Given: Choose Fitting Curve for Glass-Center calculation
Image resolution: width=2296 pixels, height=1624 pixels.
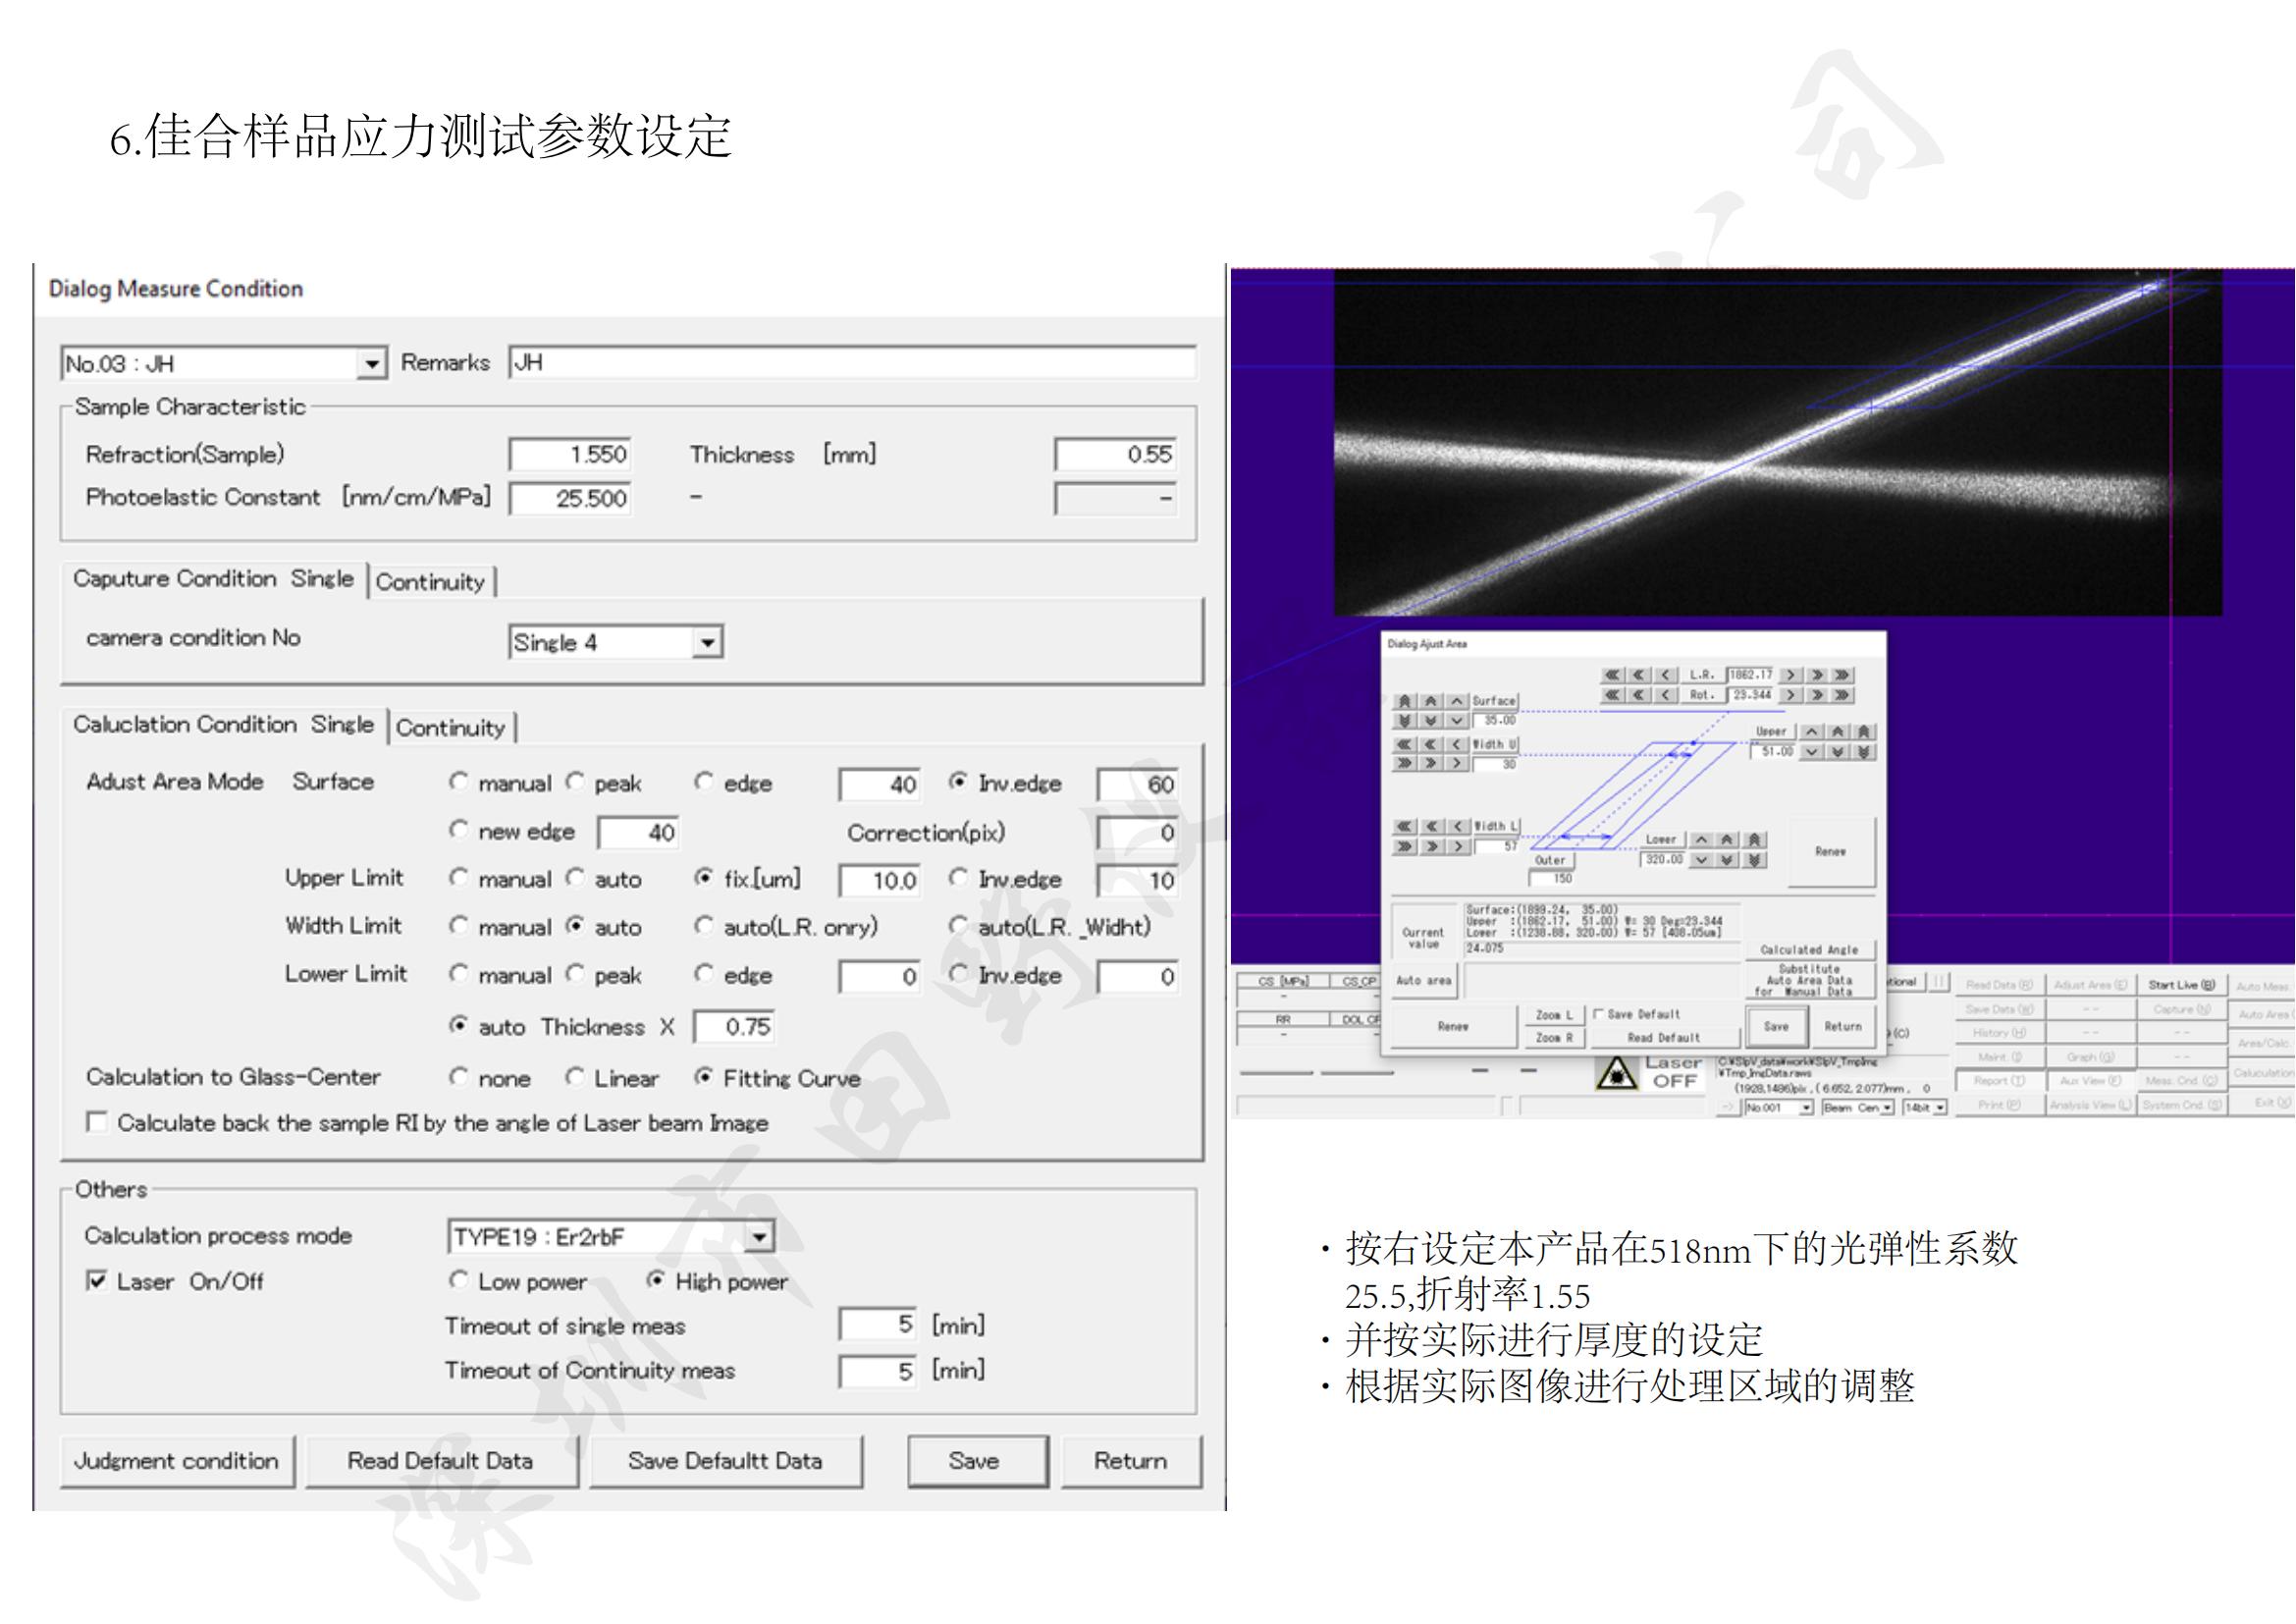Looking at the screenshot, I should [704, 1077].
